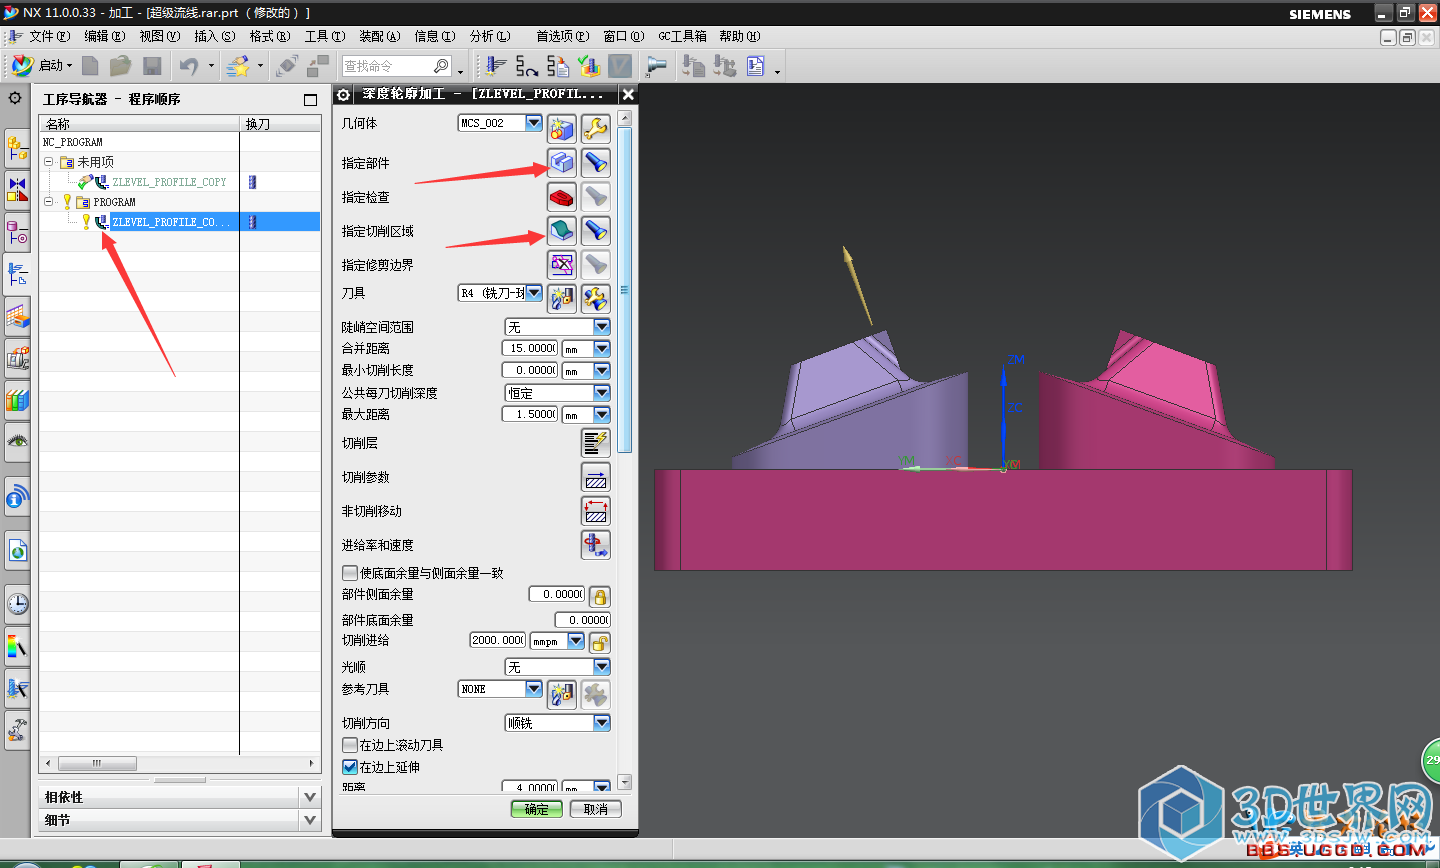Open the 指定修剪边界 trim boundary icon

pos(562,265)
